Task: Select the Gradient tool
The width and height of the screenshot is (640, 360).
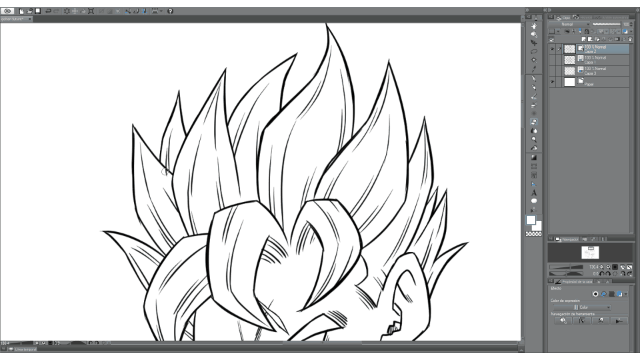Action: point(534,157)
